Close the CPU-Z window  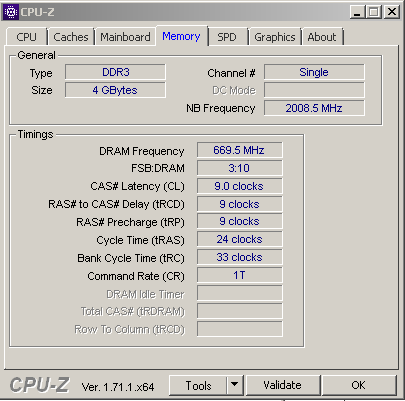coord(391,12)
